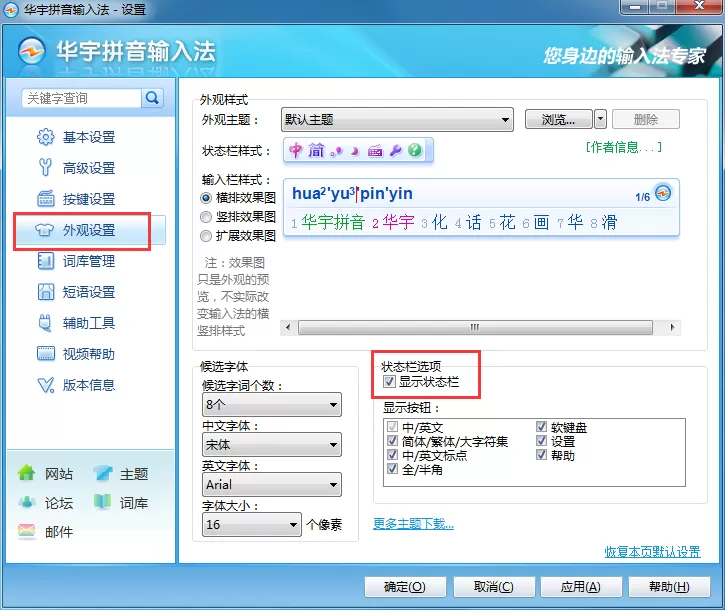
Task: Click the check icon for 版本信息
Action: 45,385
